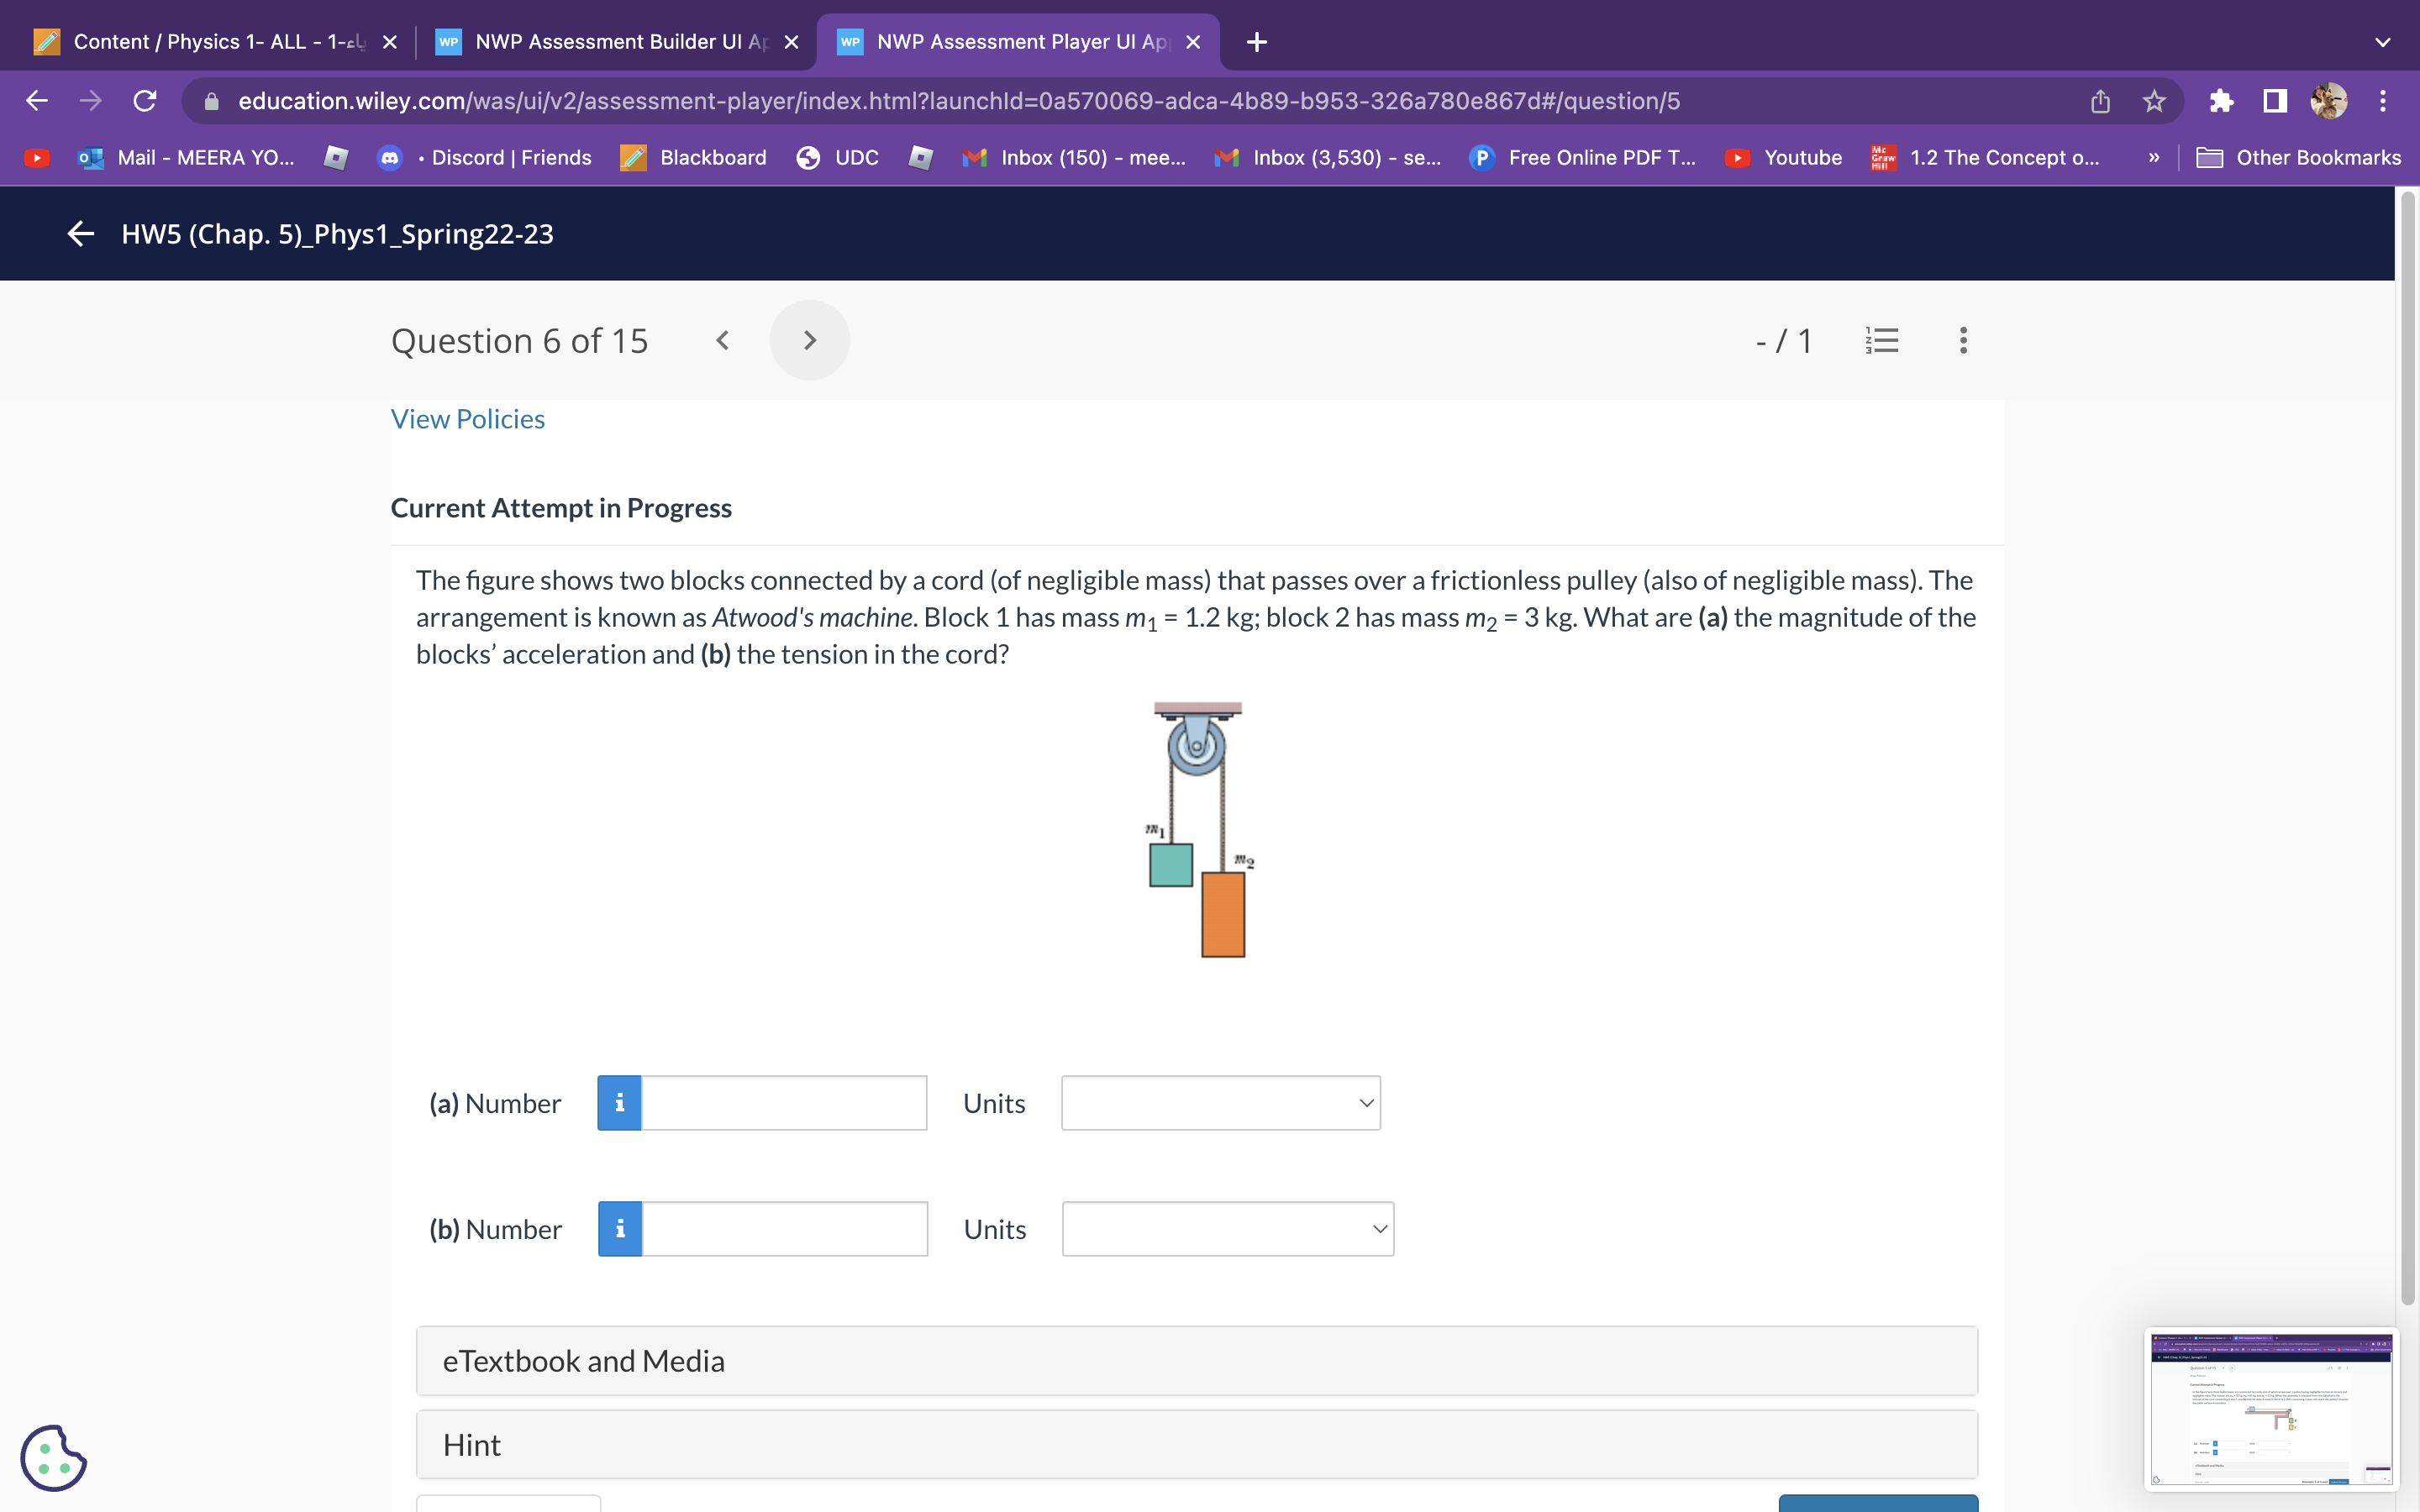Click the info icon for part (a)
This screenshot has height=1512, width=2420.
pyautogui.click(x=619, y=1103)
